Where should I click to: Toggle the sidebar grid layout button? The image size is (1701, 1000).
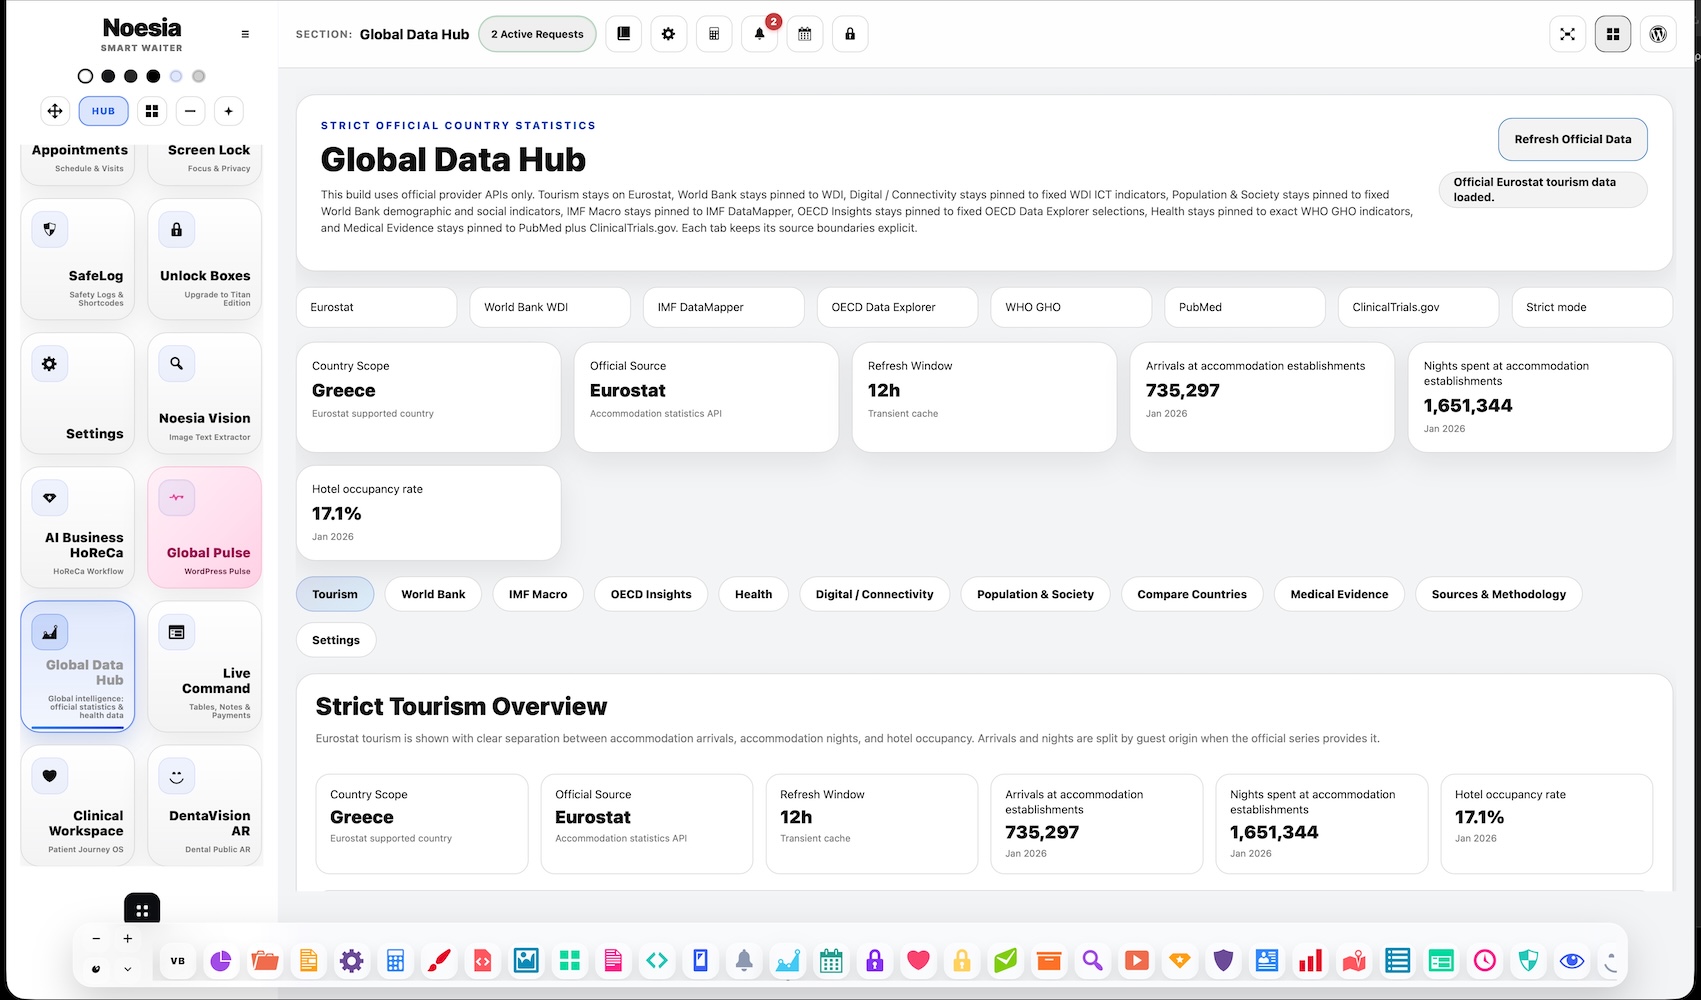152,111
